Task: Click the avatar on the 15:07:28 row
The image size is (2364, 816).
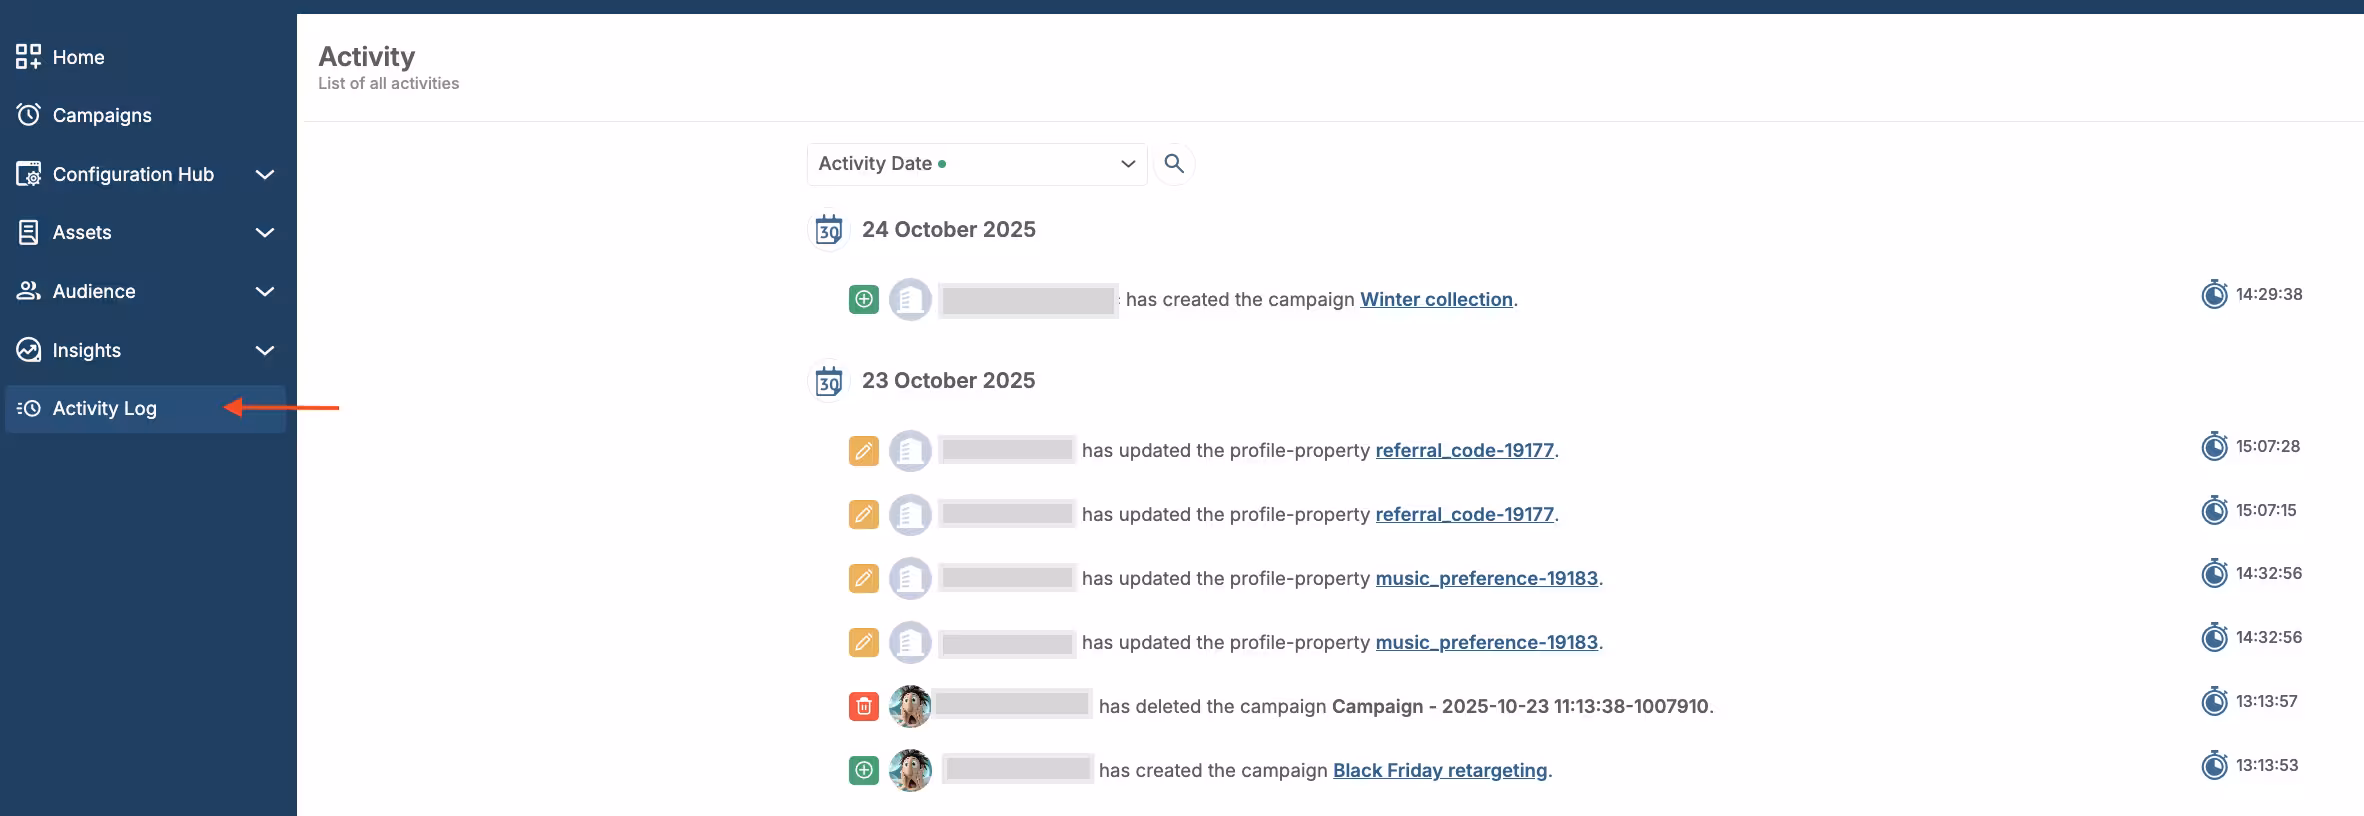Action: [x=910, y=451]
